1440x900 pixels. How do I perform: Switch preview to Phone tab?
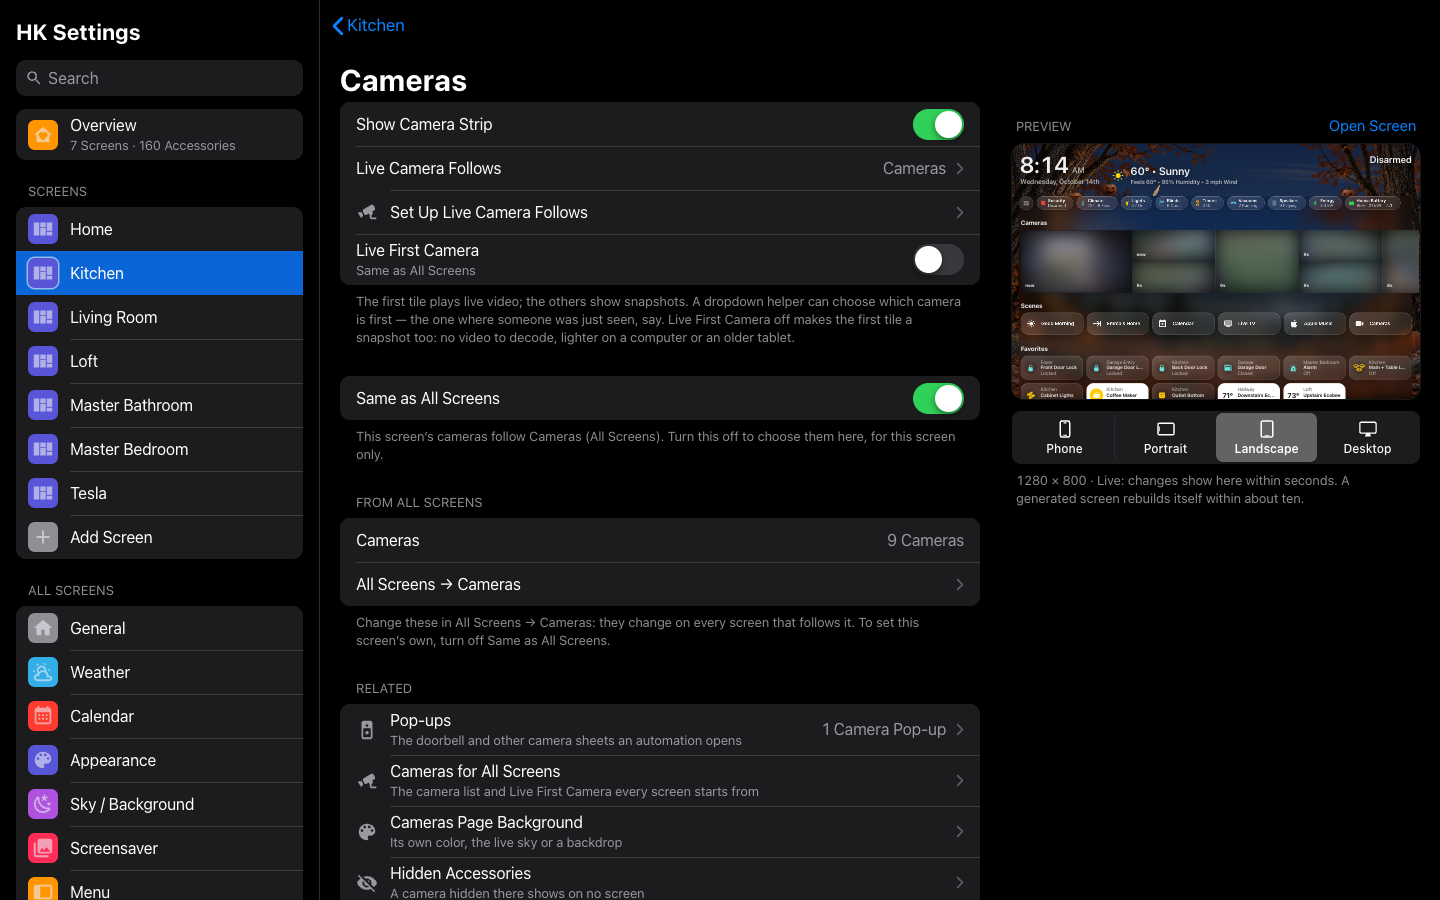[x=1064, y=438]
